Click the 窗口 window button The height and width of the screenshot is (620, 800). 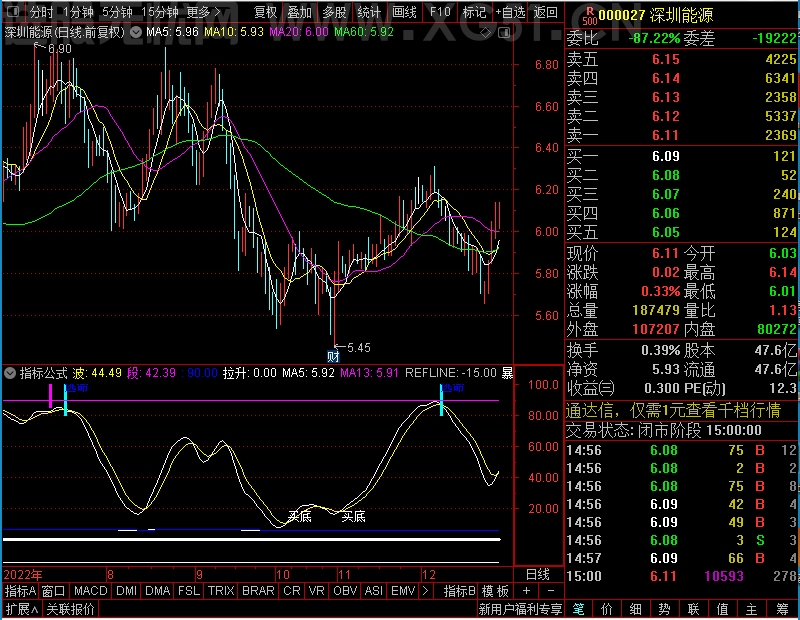coord(54,591)
